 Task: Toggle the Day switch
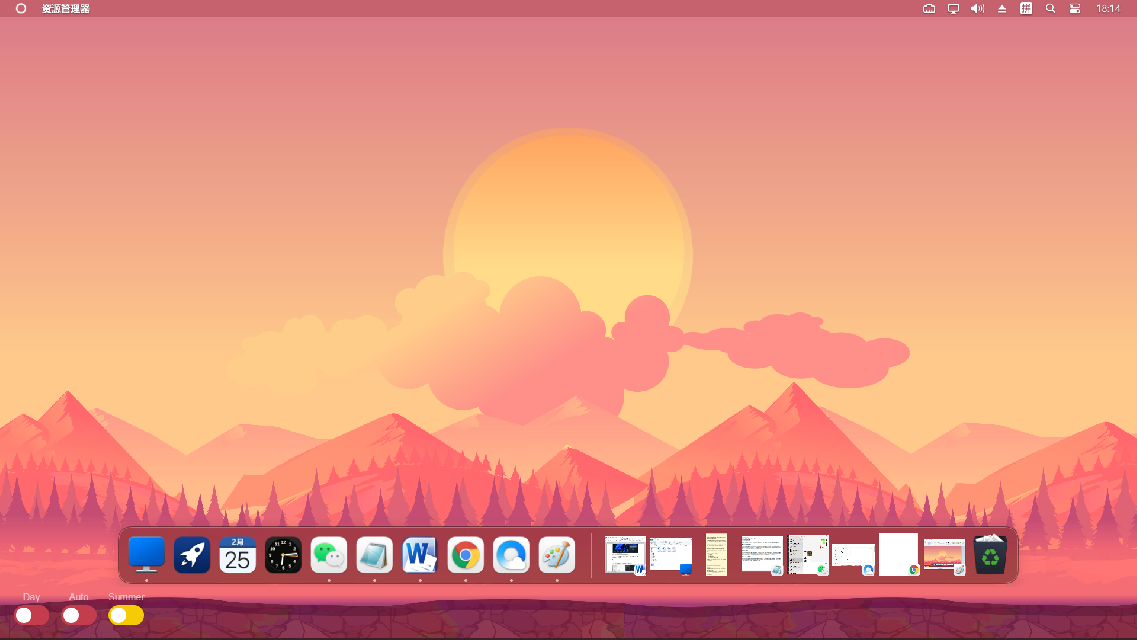[31, 615]
